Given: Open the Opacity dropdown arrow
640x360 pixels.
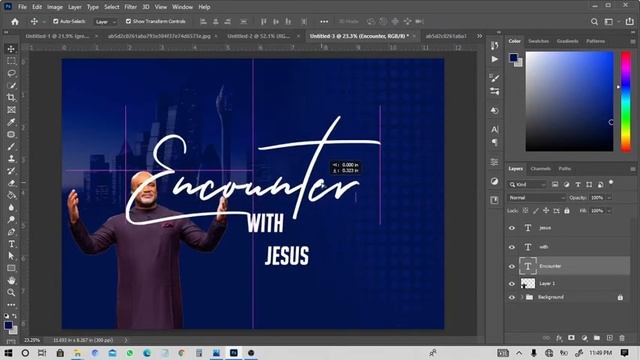Looking at the screenshot, I should point(609,198).
